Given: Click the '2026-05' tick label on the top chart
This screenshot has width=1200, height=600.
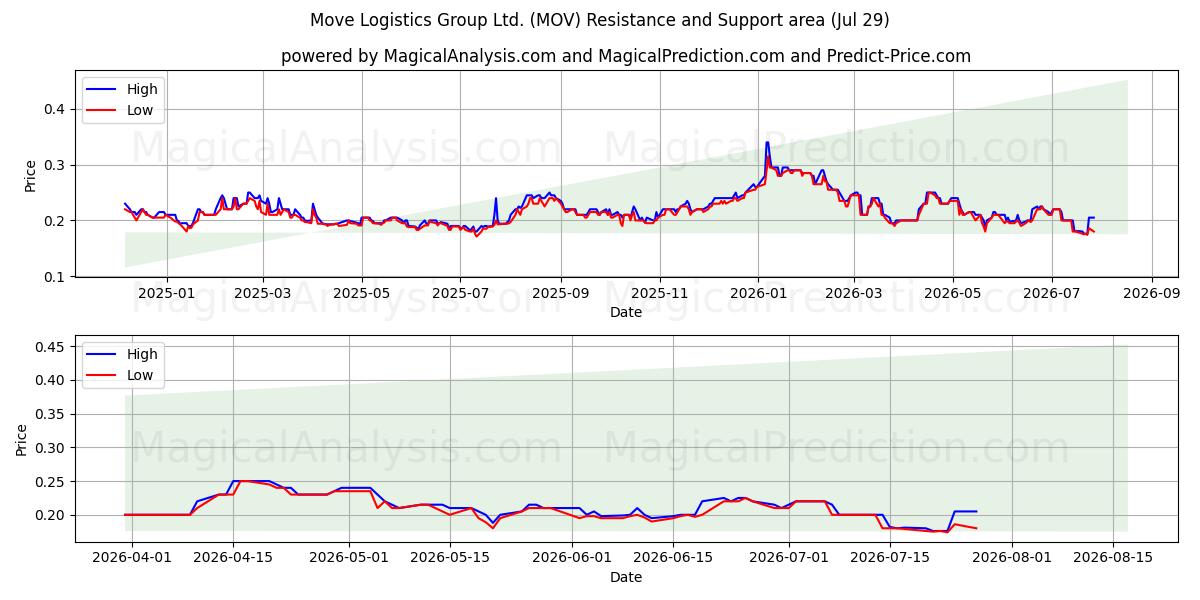Looking at the screenshot, I should tap(952, 293).
